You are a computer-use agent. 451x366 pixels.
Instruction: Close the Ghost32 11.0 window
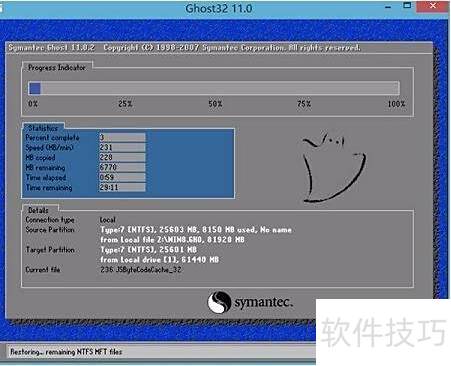[x=433, y=6]
